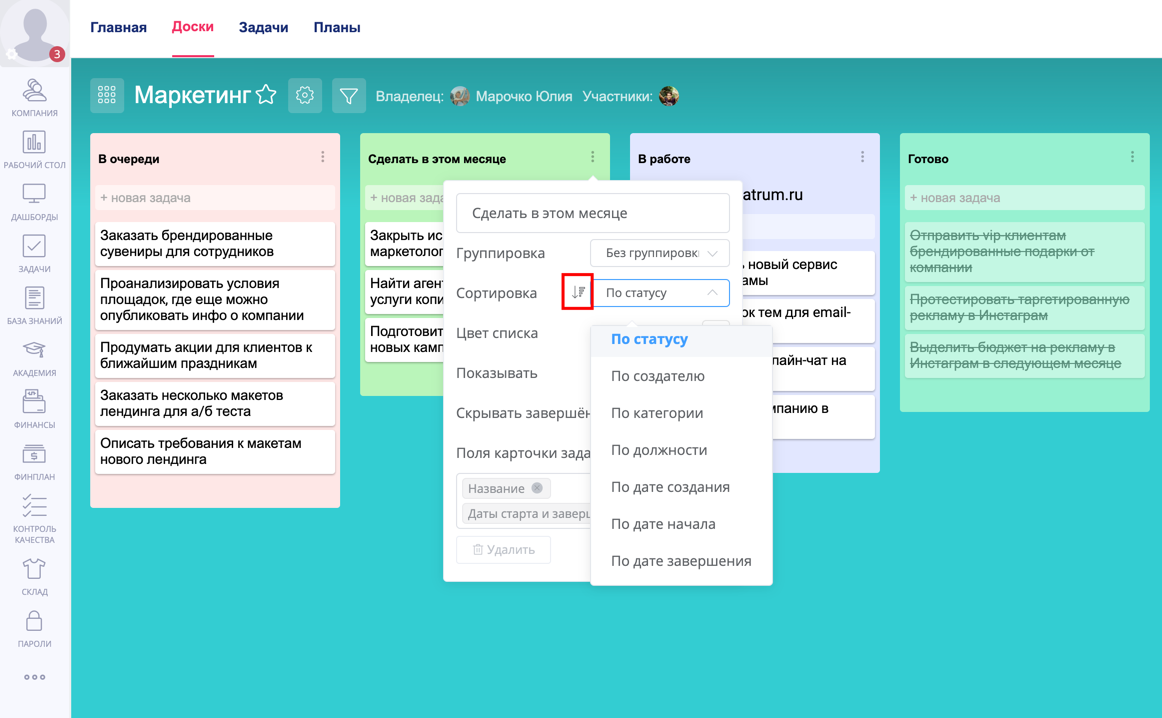Toggle sort direction icon beside Сортировка
The height and width of the screenshot is (718, 1162).
[578, 292]
